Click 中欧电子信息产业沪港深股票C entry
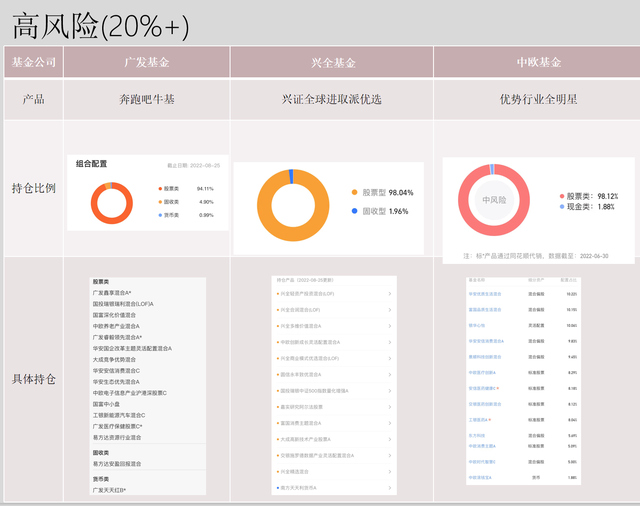Viewport: 640px width, 506px height. (130, 393)
